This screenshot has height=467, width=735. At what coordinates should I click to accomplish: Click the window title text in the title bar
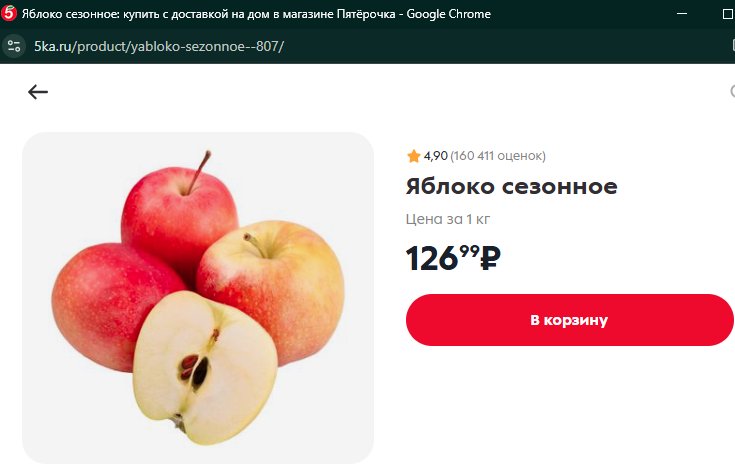pos(256,14)
